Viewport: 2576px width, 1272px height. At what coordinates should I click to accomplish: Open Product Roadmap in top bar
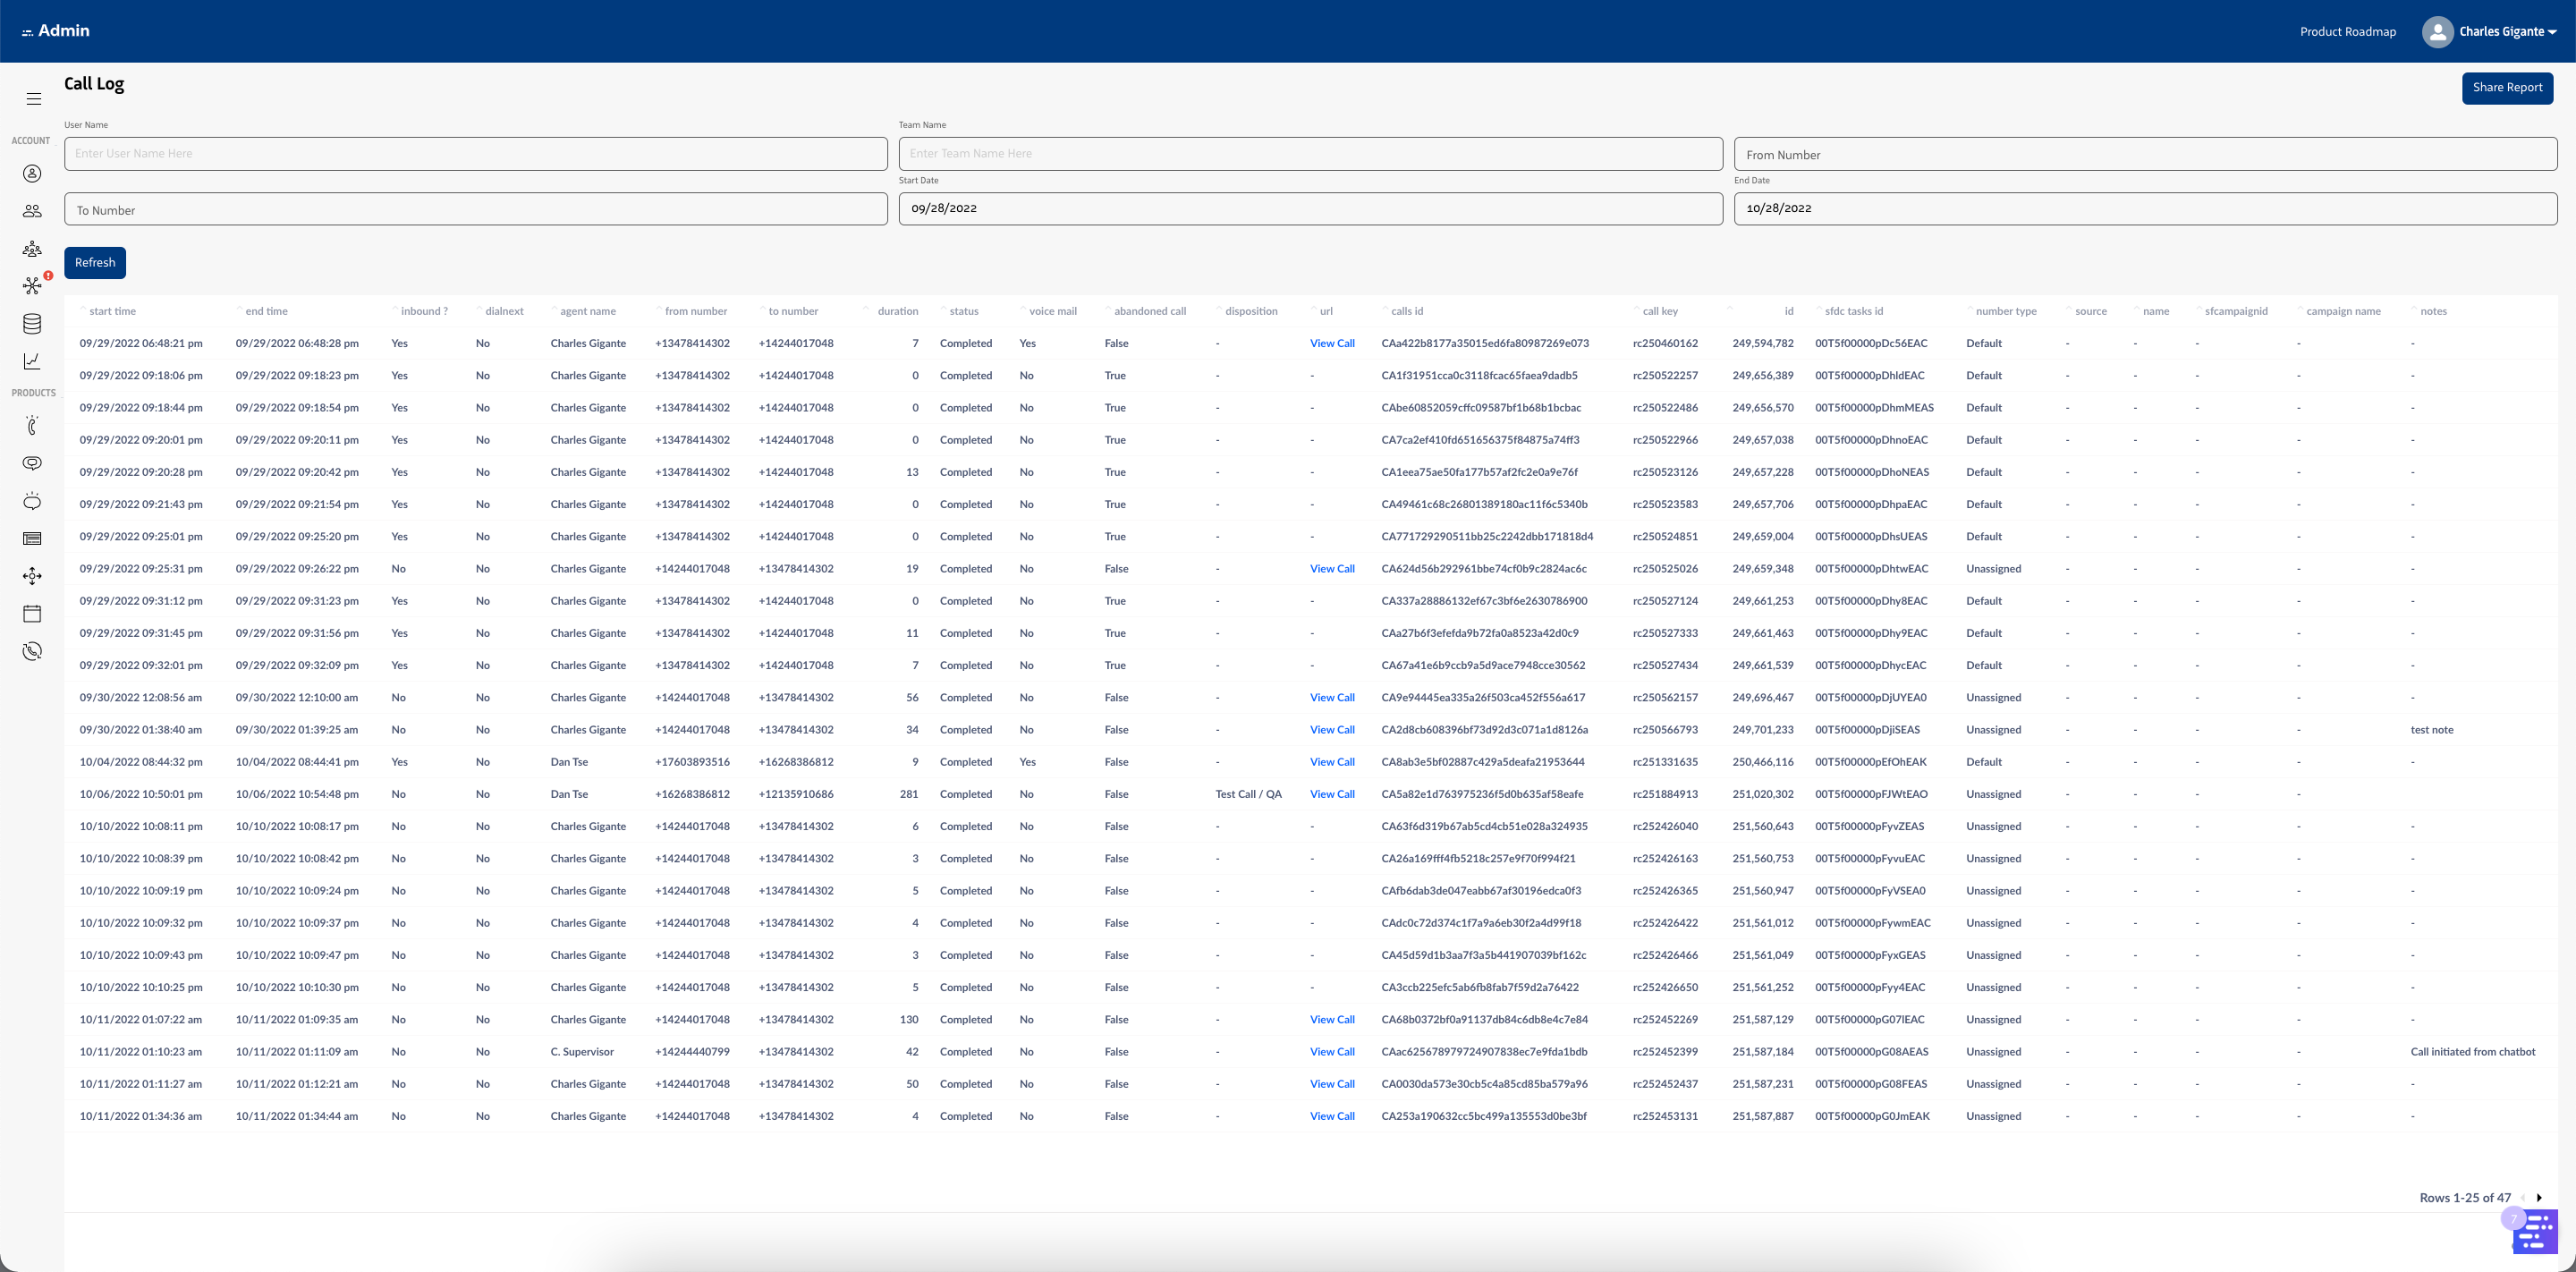tap(2347, 32)
